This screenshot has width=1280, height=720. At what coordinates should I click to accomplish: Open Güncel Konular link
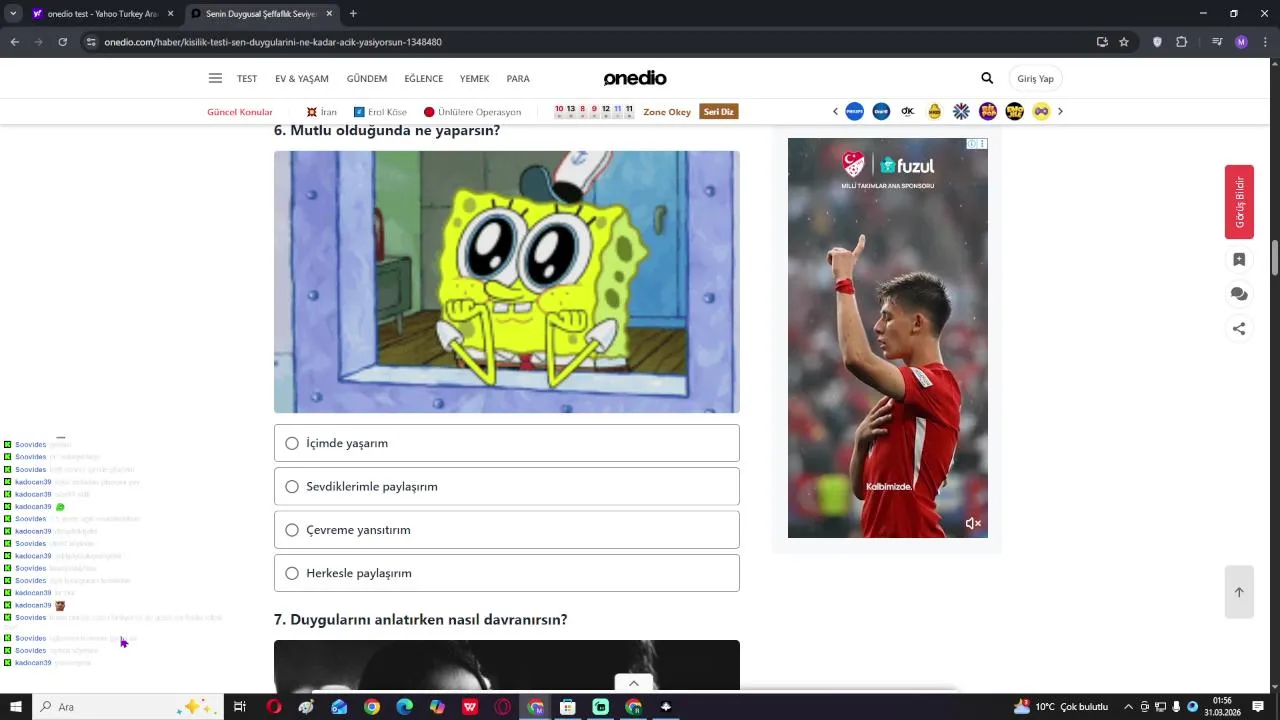coord(240,112)
